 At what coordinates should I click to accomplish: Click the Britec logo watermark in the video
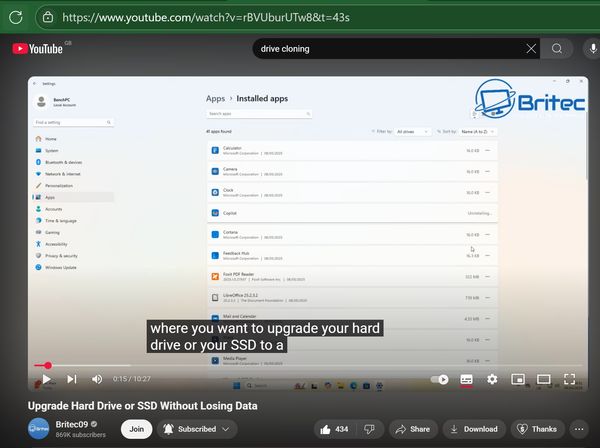pyautogui.click(x=530, y=99)
